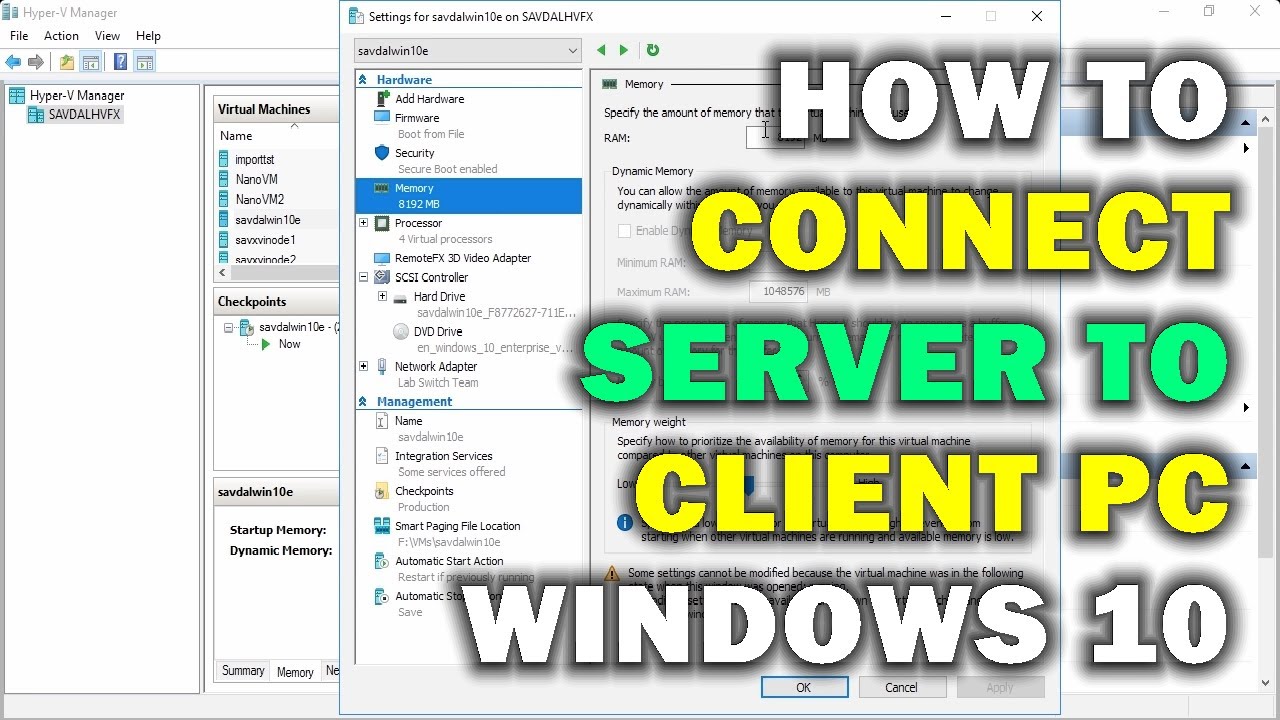The width and height of the screenshot is (1280, 720).
Task: Click the blue info icon under Memory weight
Action: click(625, 522)
